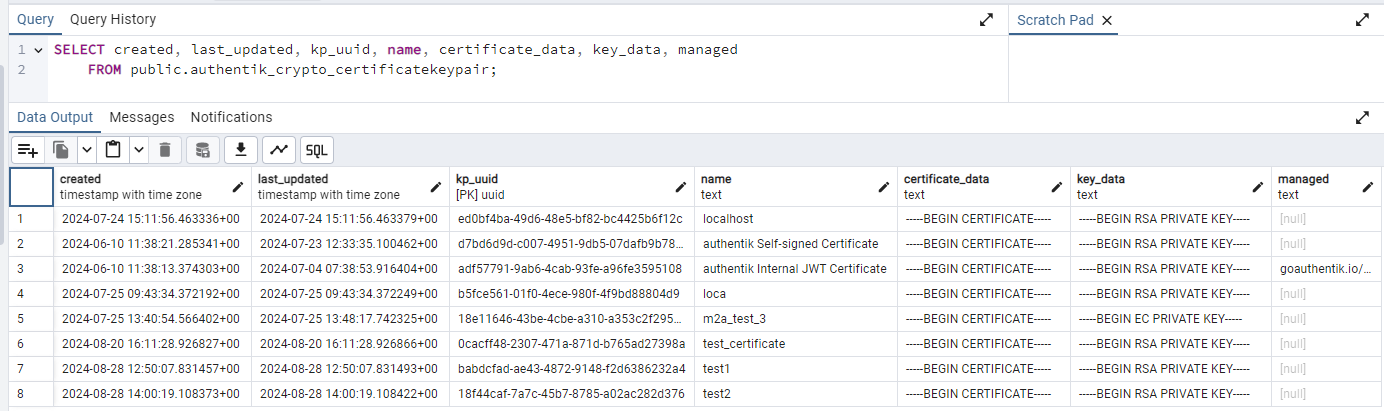Click uuid cell '0cacff48-2307-471a-871d-b765ad27398a'
Image resolution: width=1384 pixels, height=411 pixels.
click(572, 343)
